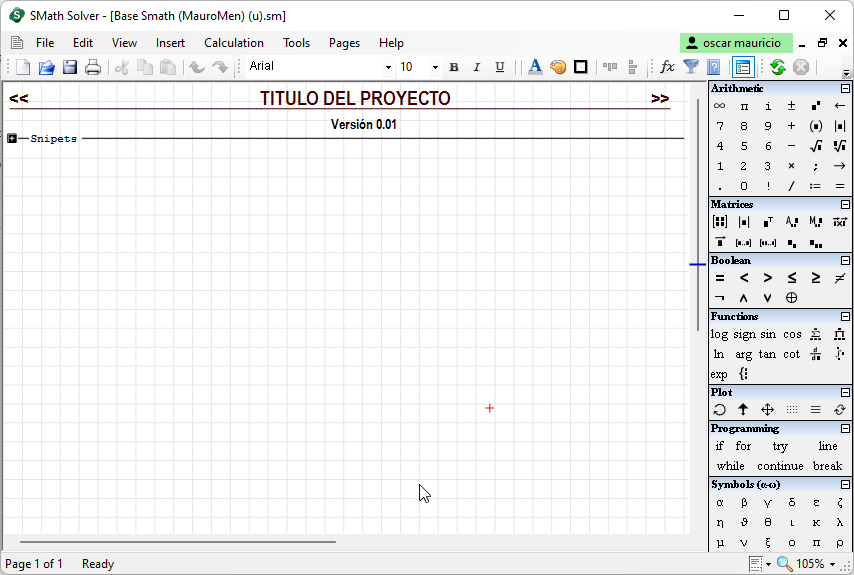Toggle italic text formatting
This screenshot has width=854, height=575.
476,67
